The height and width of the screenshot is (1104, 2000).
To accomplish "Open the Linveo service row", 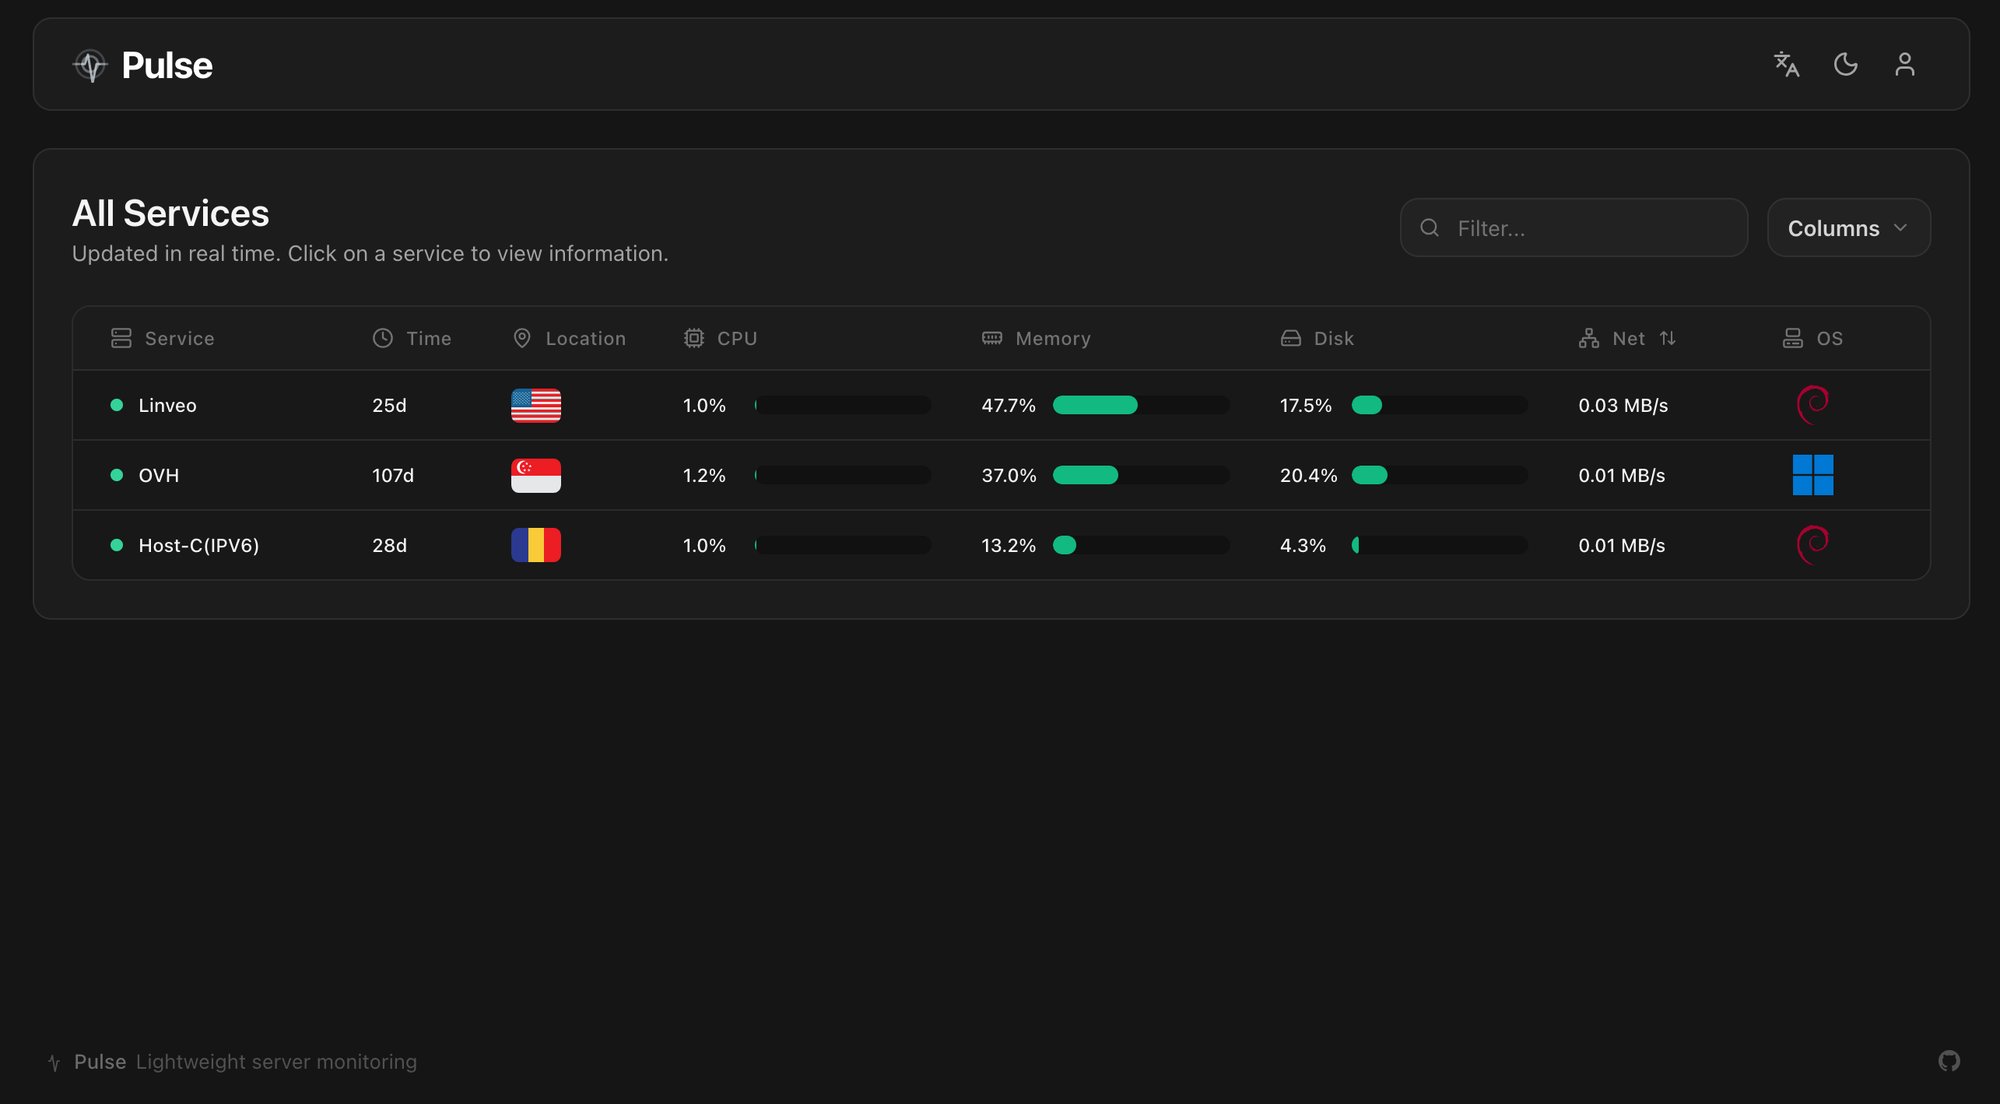I will tap(167, 405).
